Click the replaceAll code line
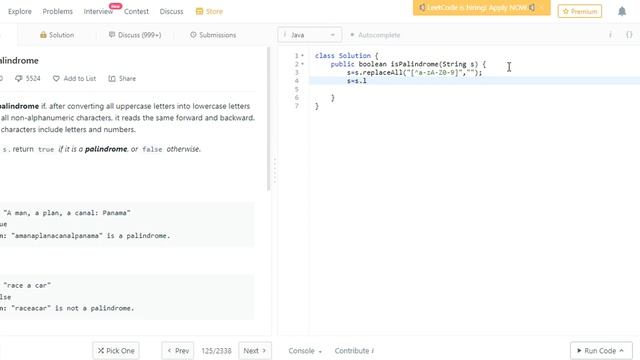Screen dimensions: 640x360 point(414,73)
